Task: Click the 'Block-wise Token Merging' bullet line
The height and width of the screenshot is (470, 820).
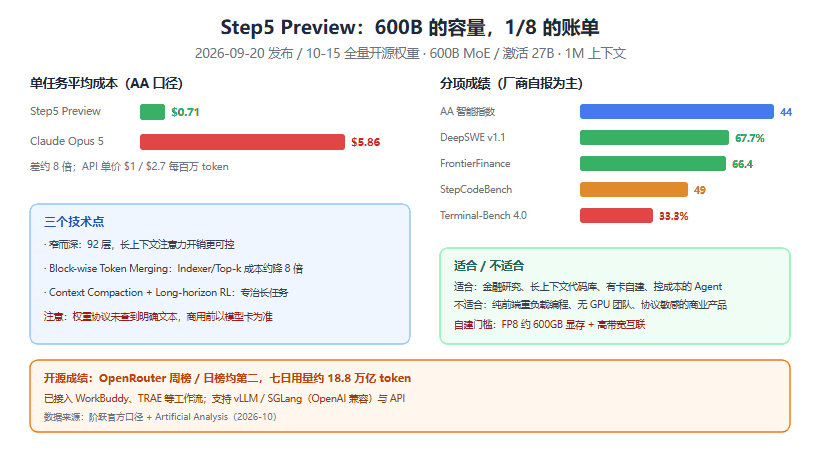Action: (174, 269)
